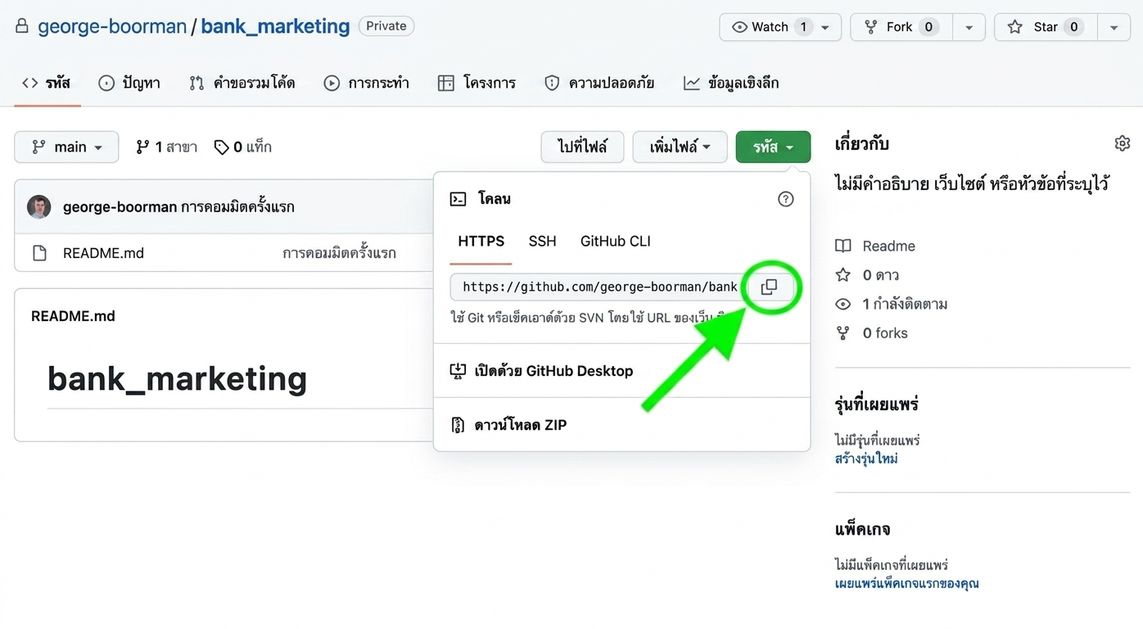Open the คำขอรวมโค้ด pull requests tab
Screen dimensions: 1143x629
pyautogui.click(x=242, y=83)
